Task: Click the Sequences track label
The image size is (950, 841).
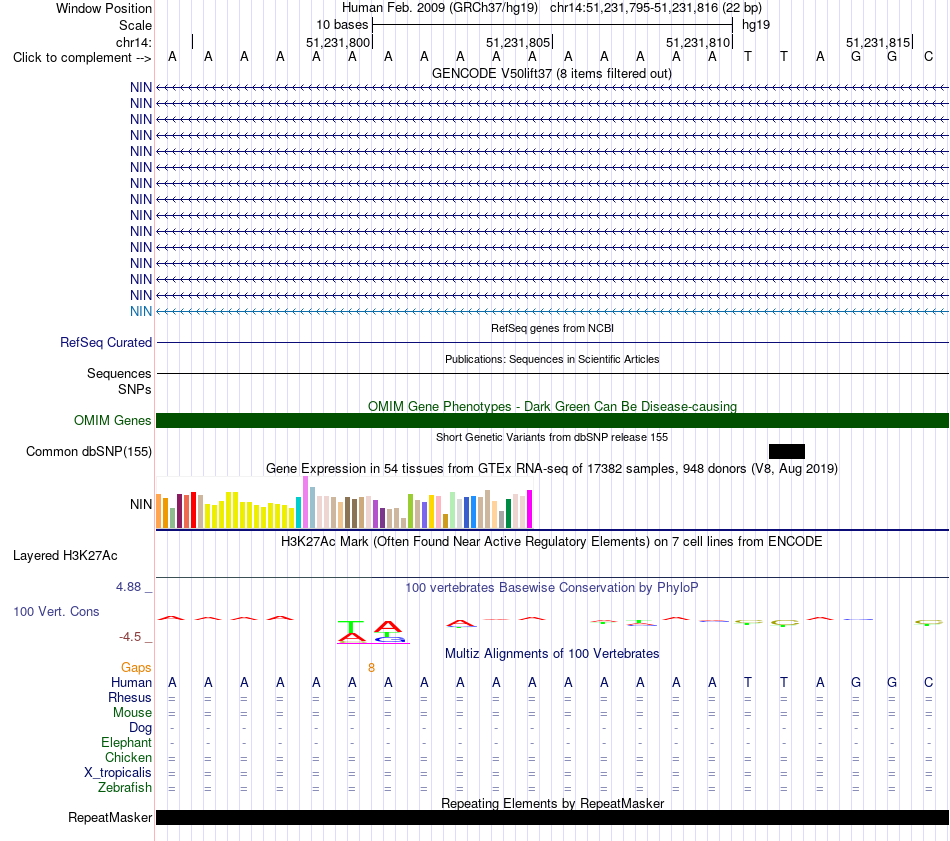Action: [x=119, y=373]
